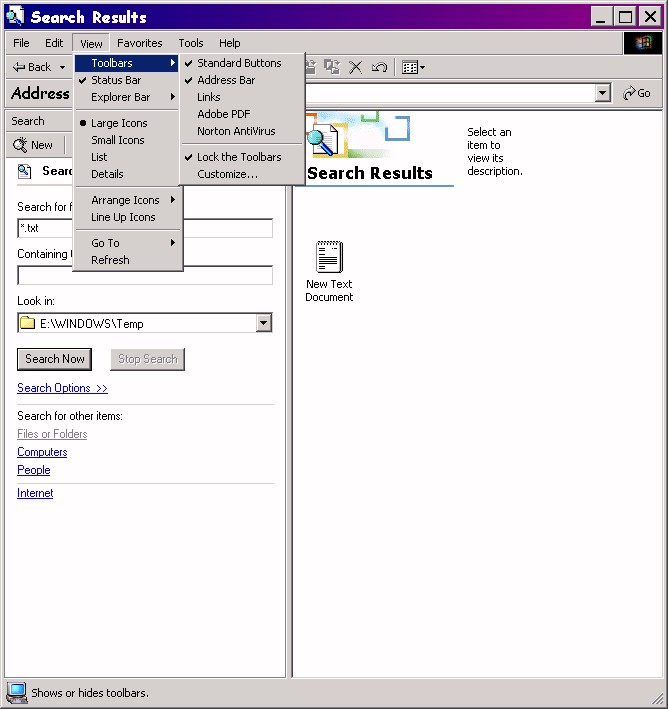Viewport: 668px width, 709px height.
Task: Click the Search Now button
Action: 55,359
